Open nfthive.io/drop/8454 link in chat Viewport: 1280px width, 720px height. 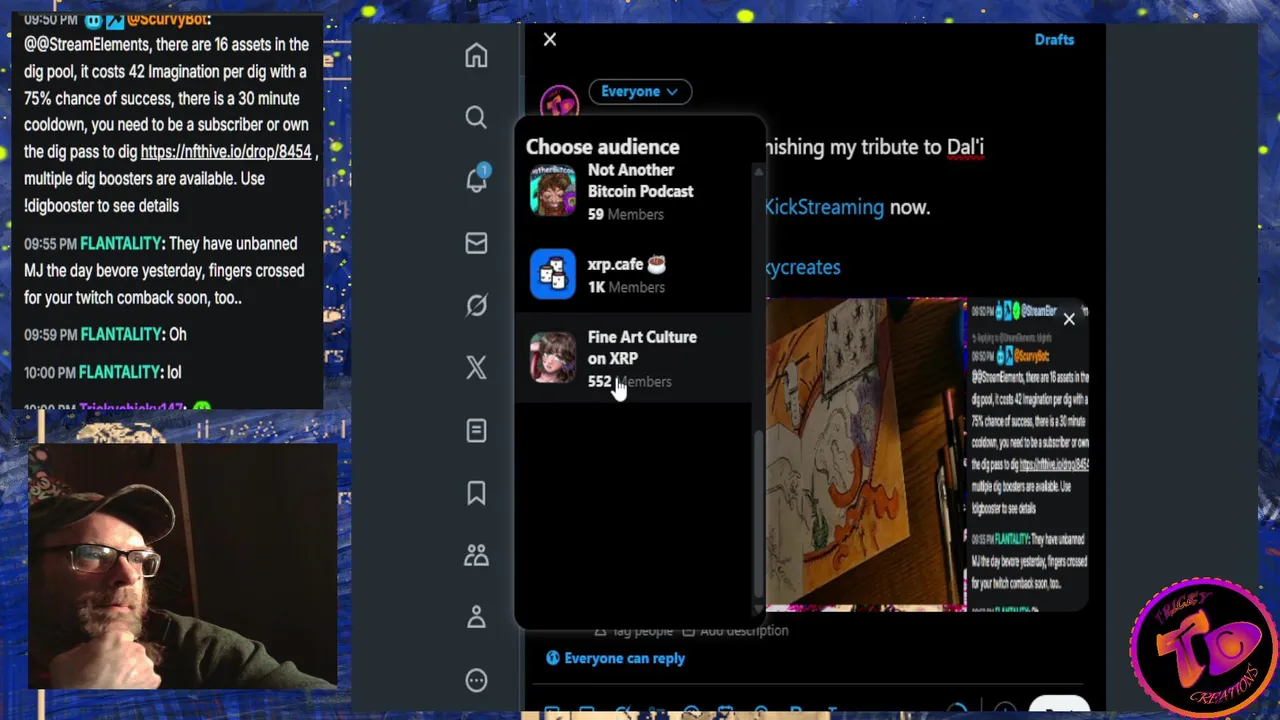(226, 152)
